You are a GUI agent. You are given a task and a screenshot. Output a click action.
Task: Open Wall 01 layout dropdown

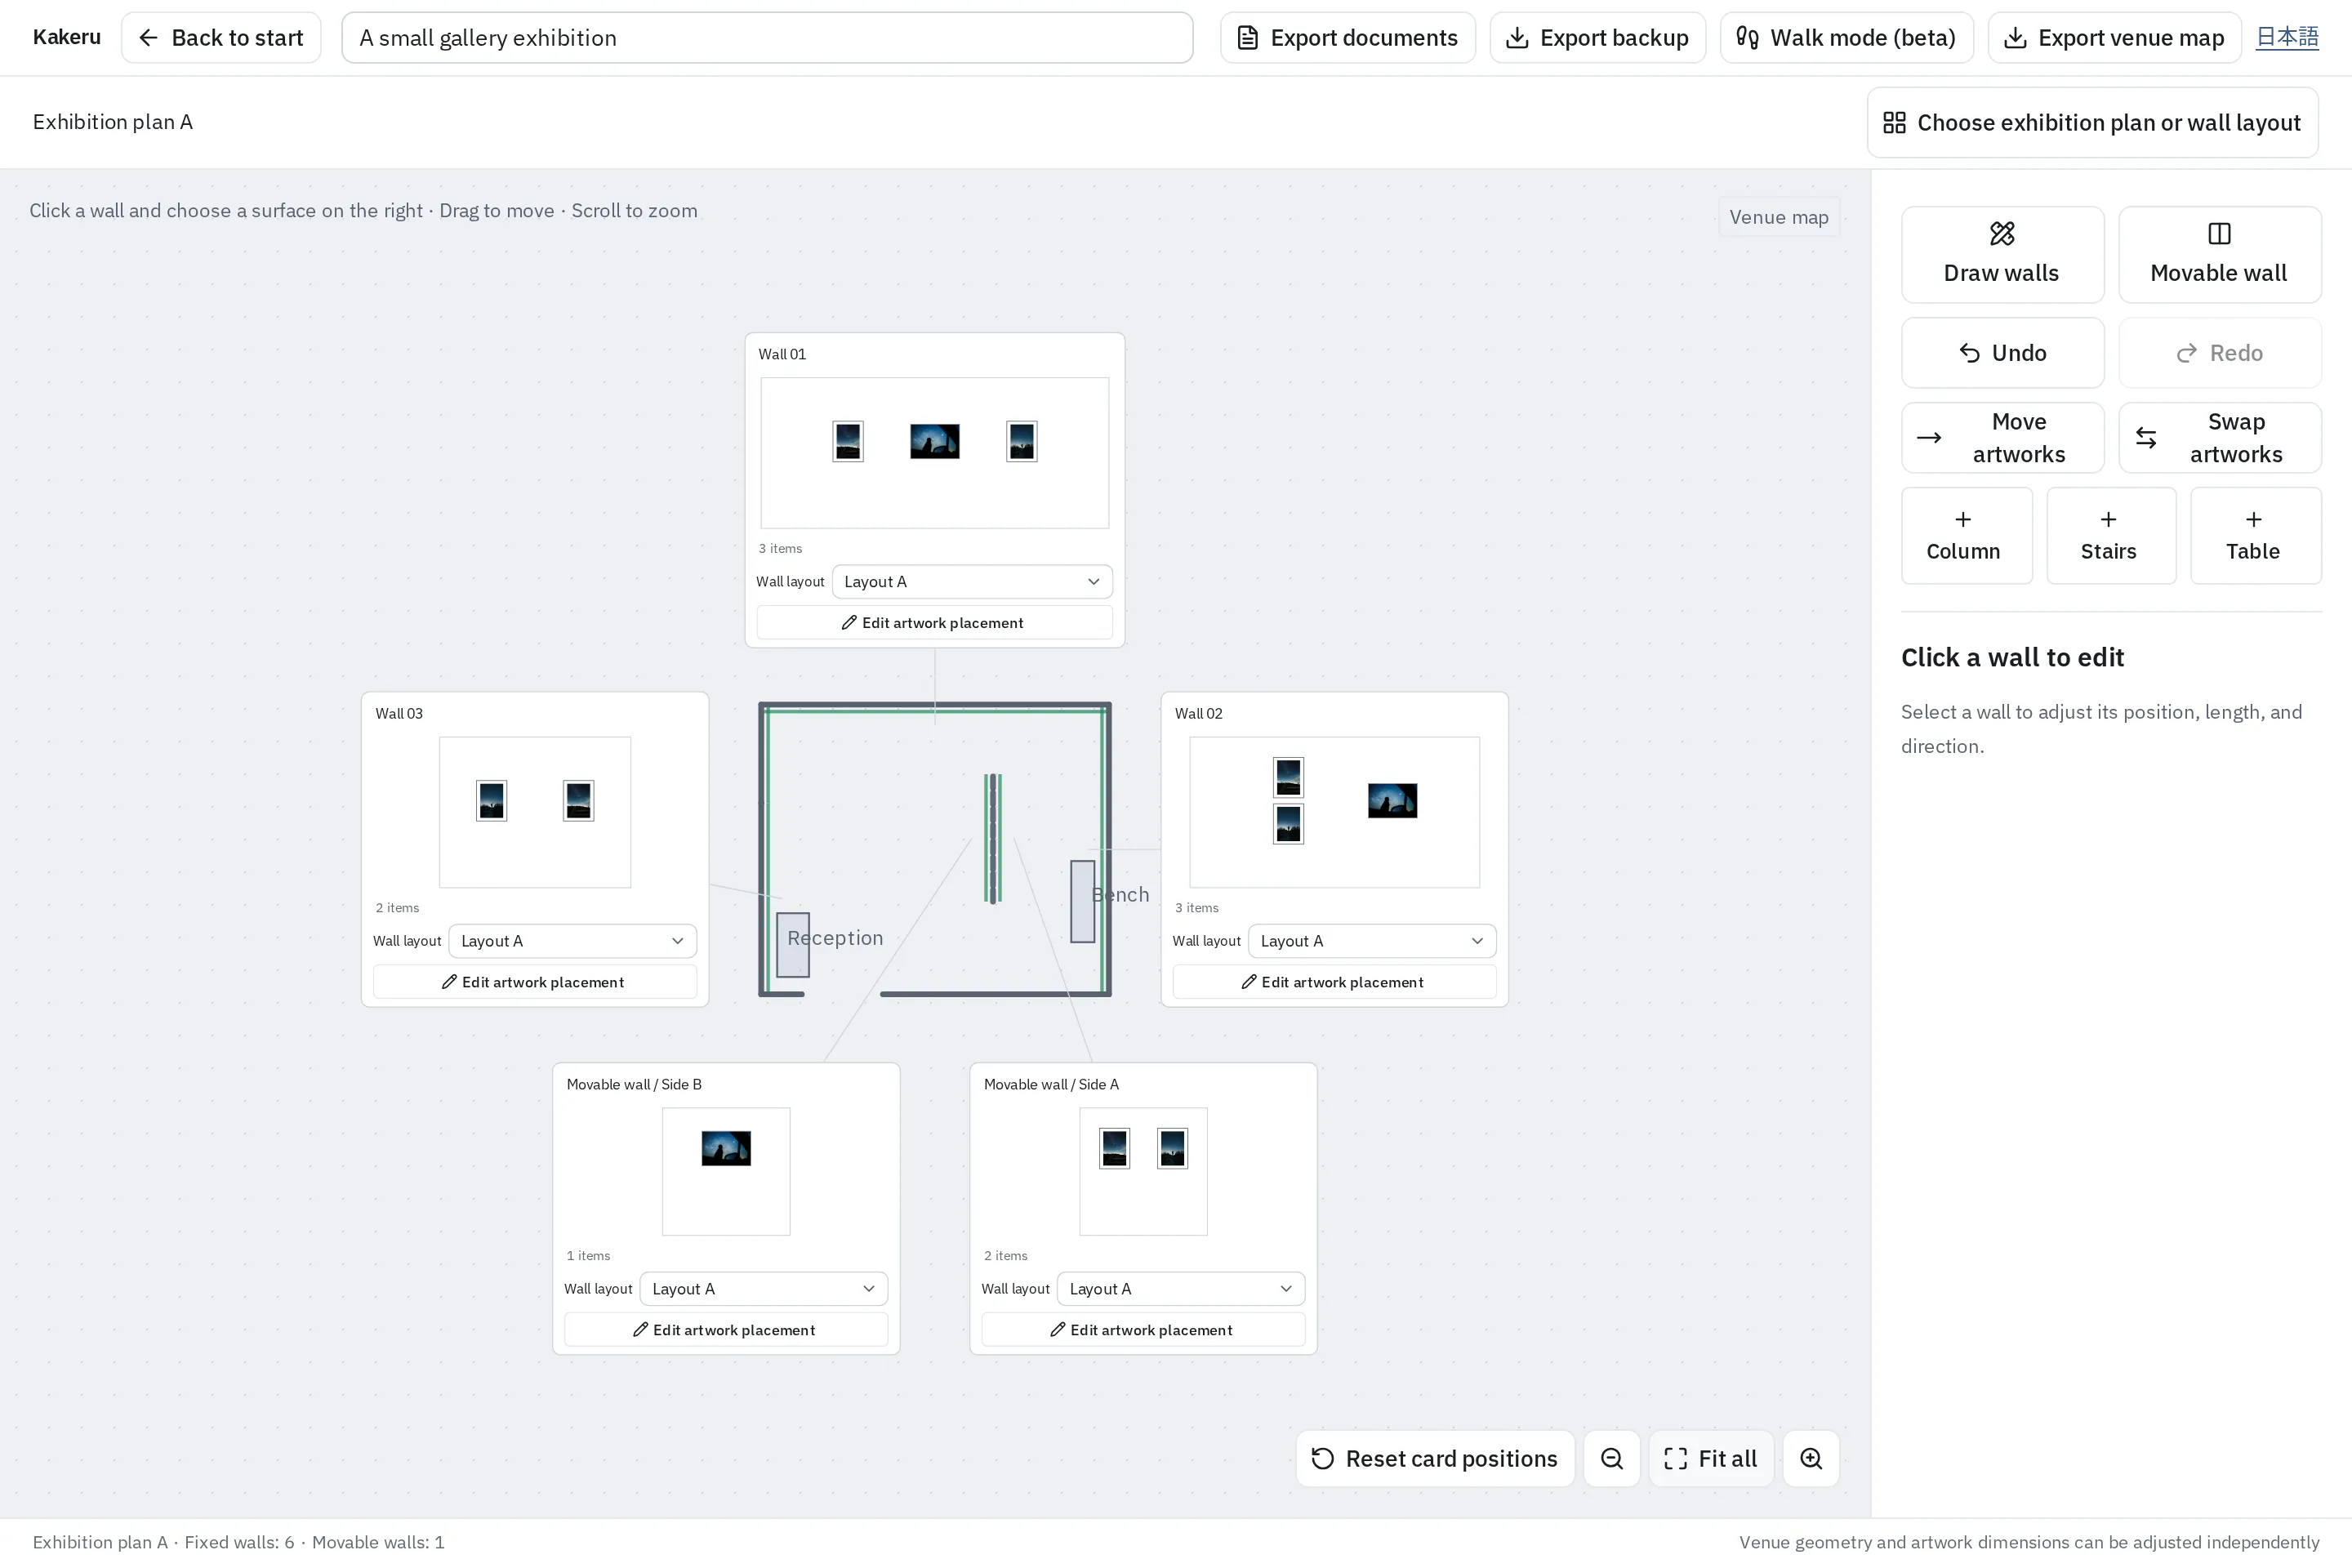[972, 581]
